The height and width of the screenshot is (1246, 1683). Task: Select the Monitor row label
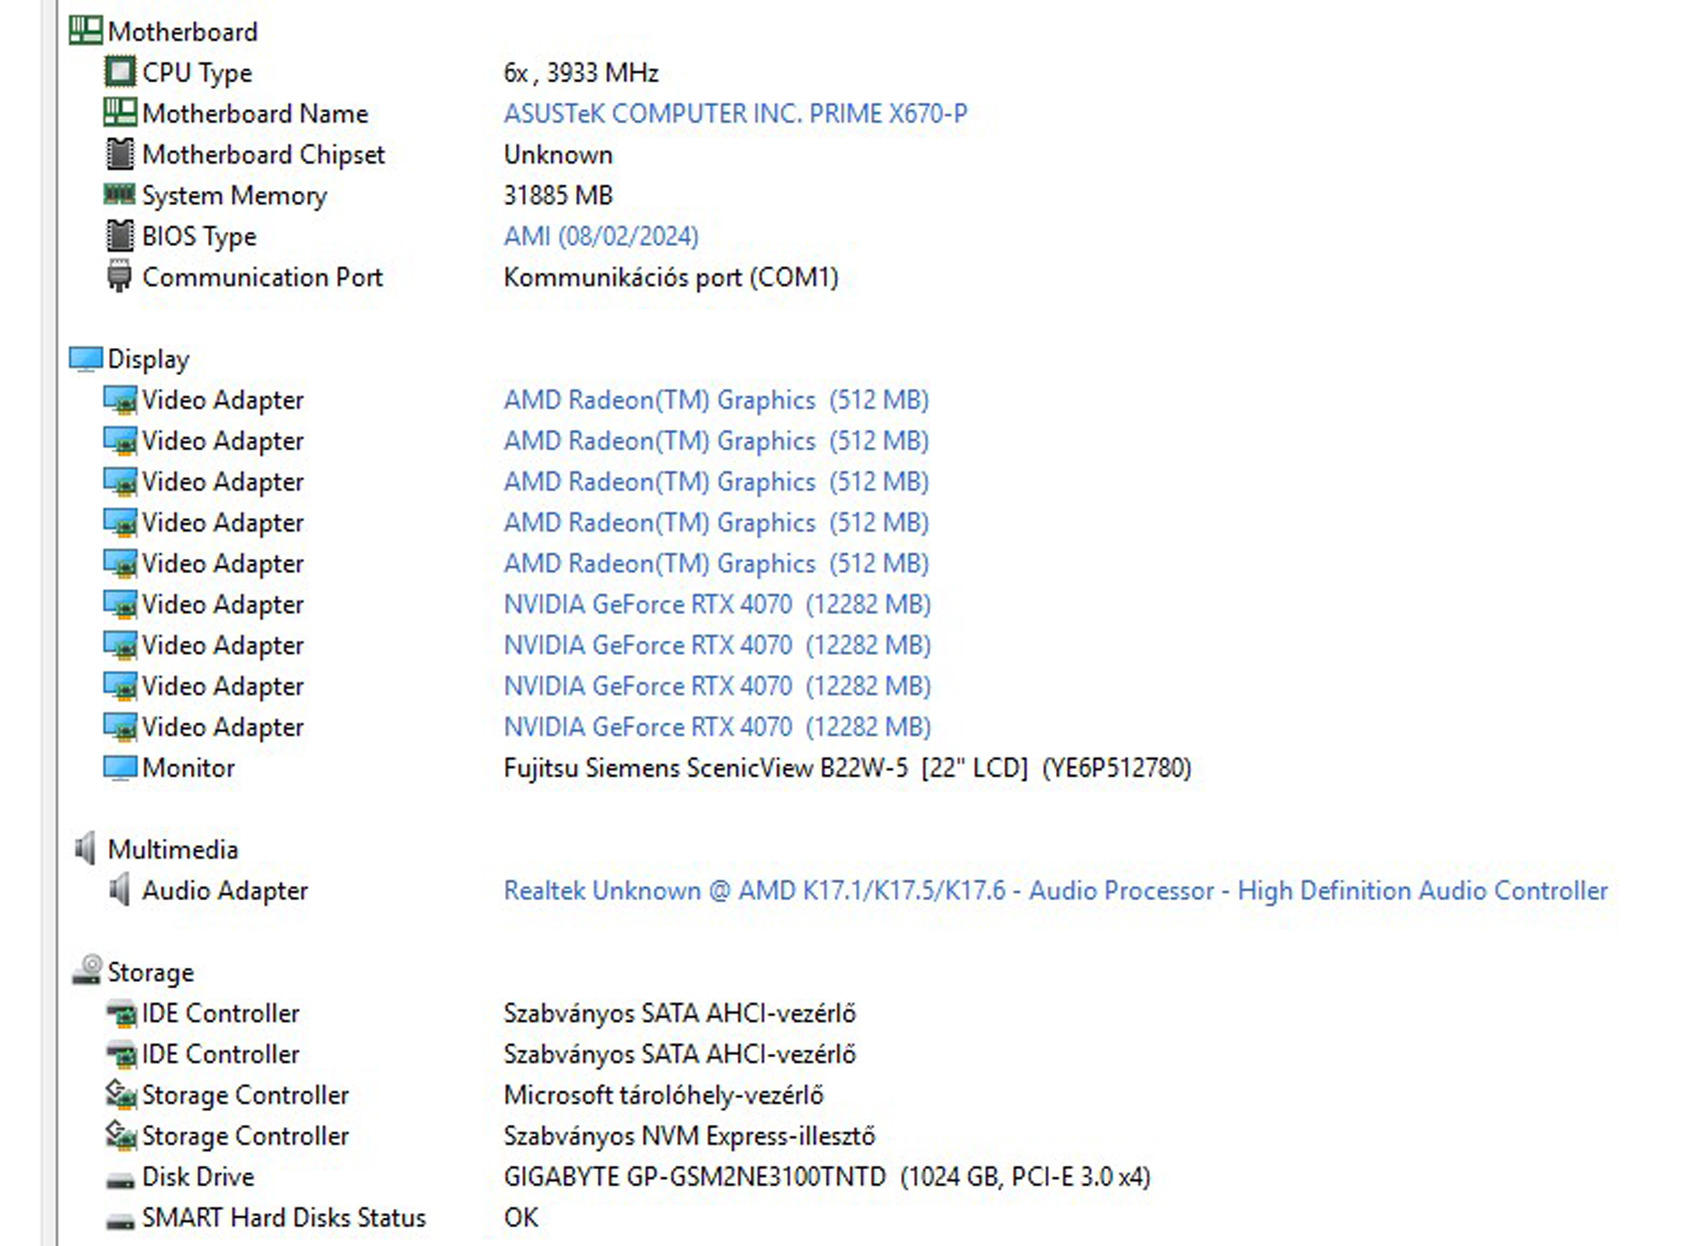click(x=188, y=767)
